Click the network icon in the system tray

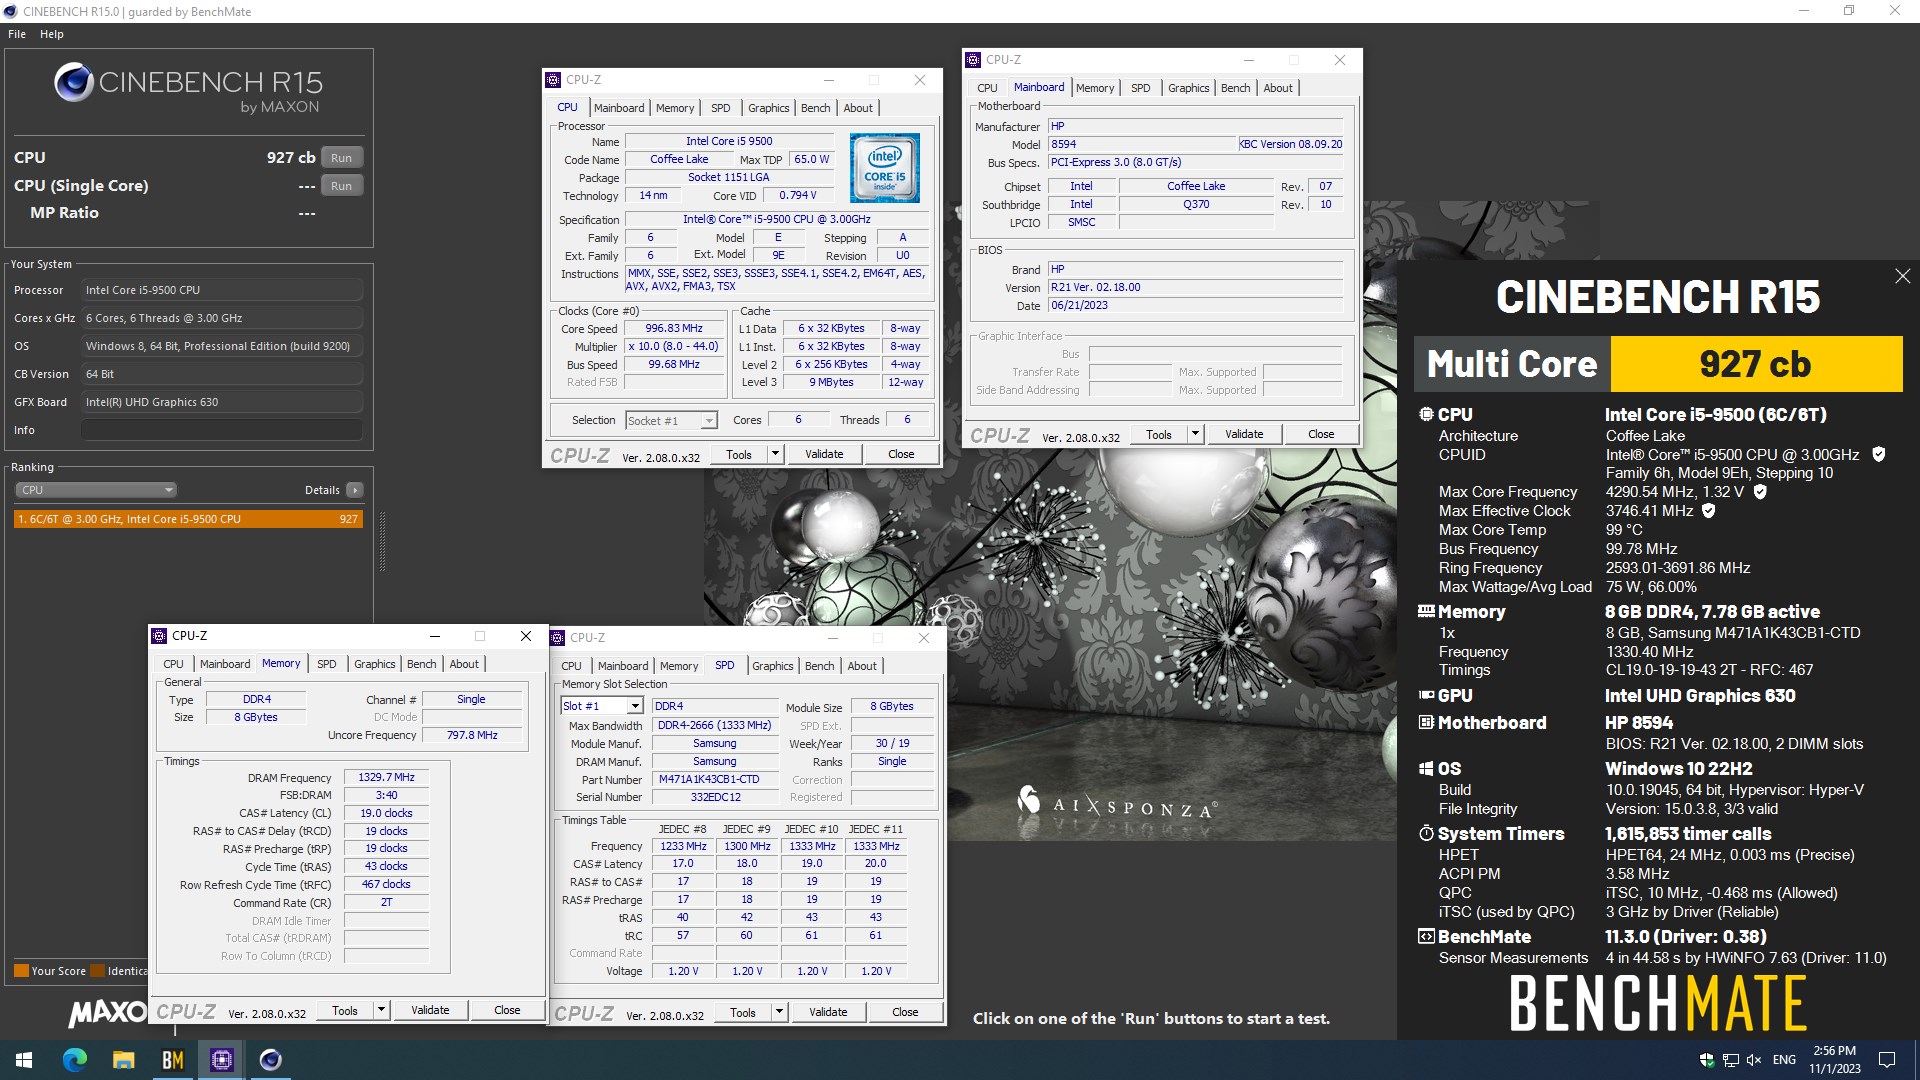[x=1731, y=1060]
